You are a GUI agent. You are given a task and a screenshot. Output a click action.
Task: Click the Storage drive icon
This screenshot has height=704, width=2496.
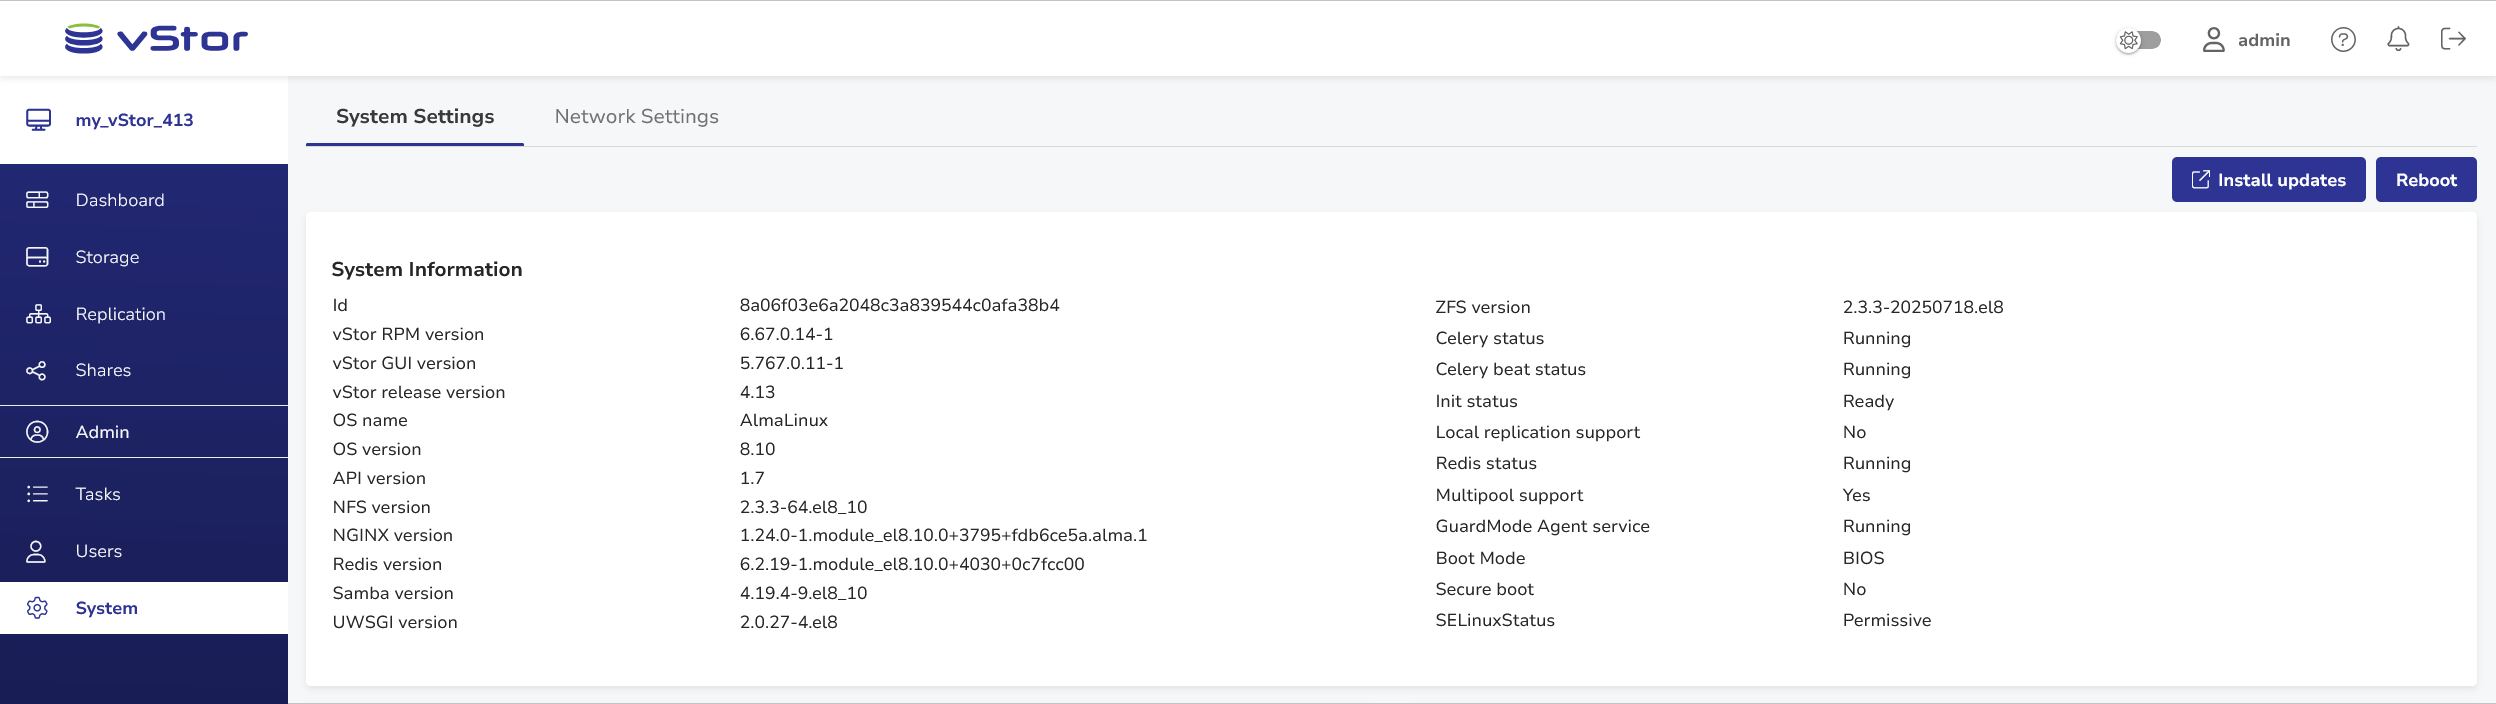tap(37, 257)
